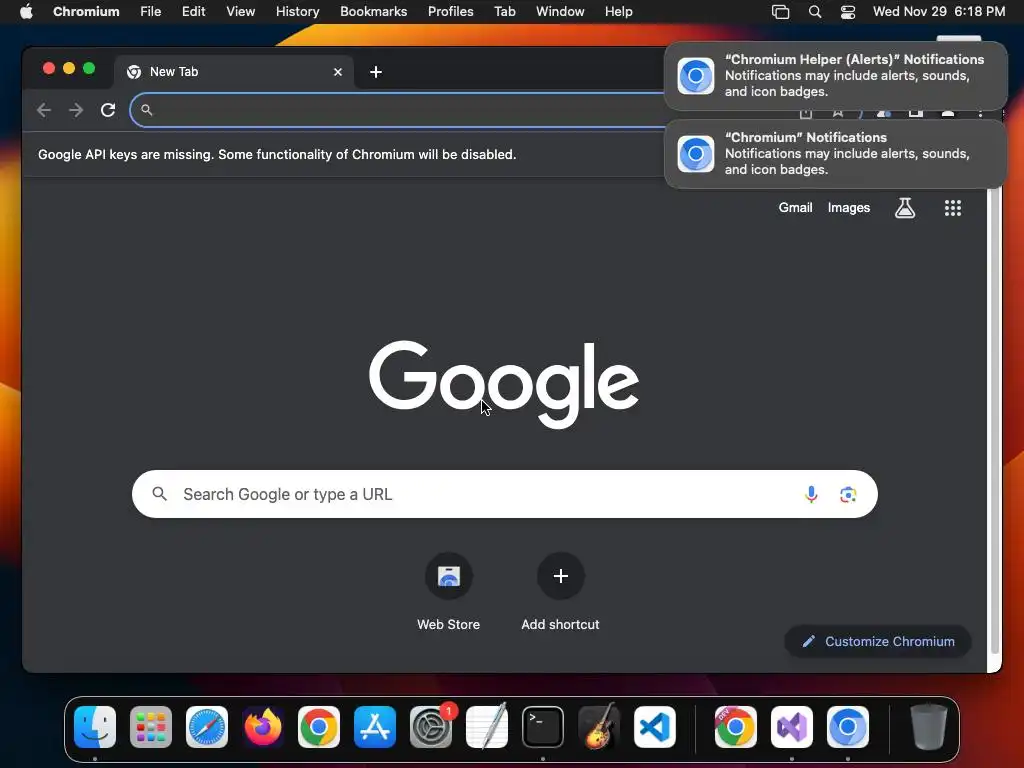Open the Web Store shortcut
This screenshot has width=1024, height=768.
(449, 592)
